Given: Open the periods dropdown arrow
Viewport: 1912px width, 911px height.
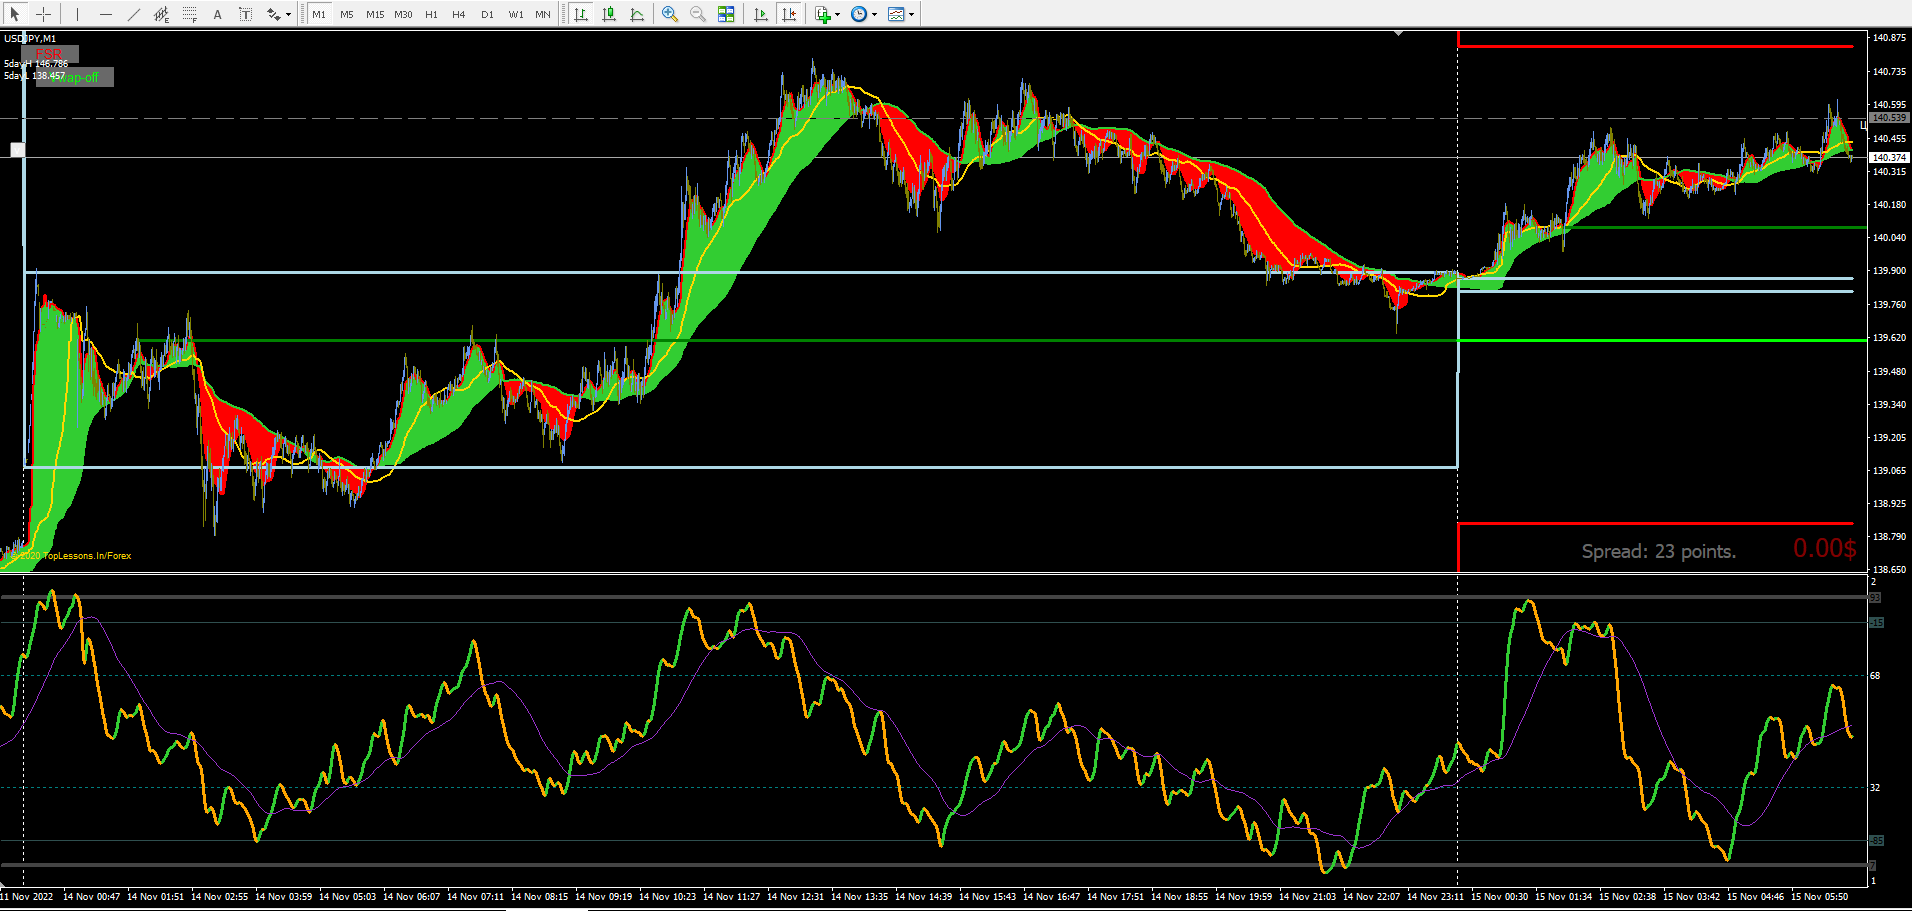Looking at the screenshot, I should [875, 14].
